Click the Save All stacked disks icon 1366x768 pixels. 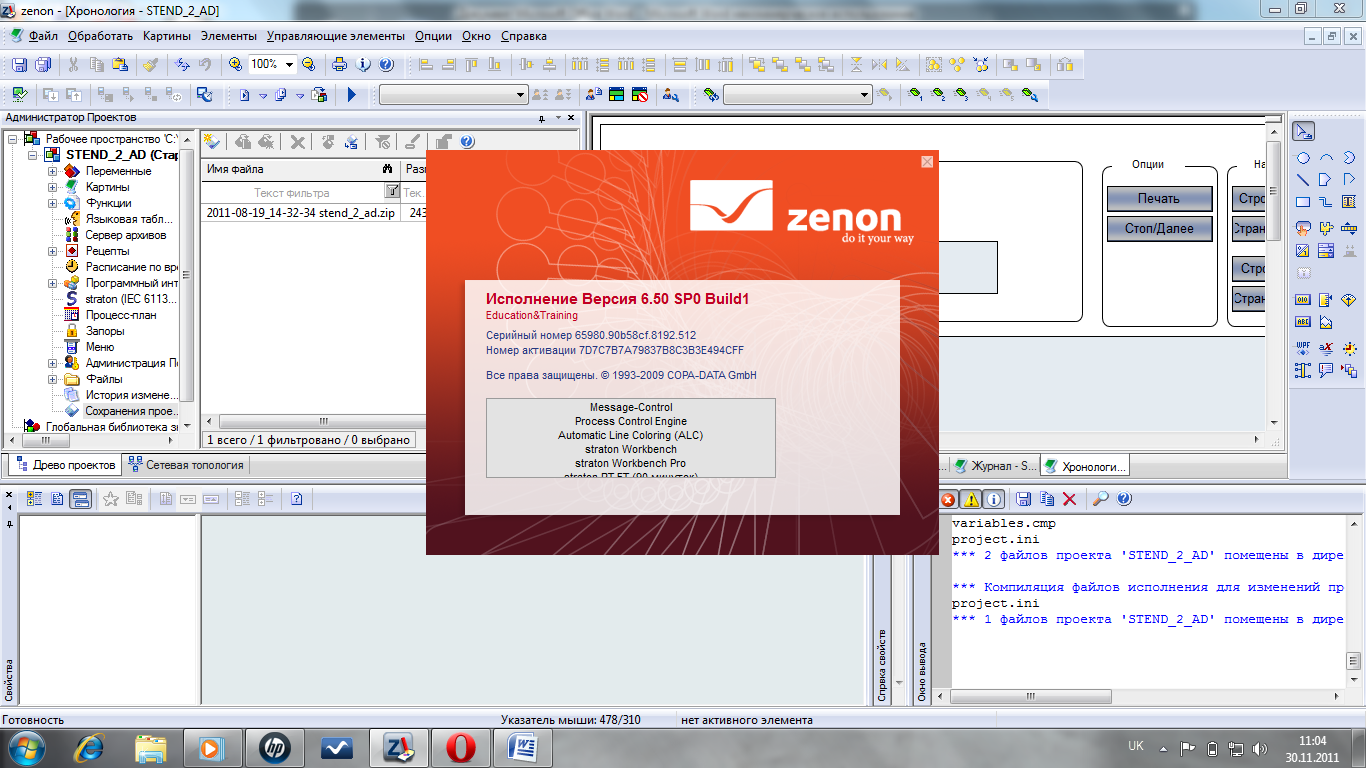tap(43, 64)
